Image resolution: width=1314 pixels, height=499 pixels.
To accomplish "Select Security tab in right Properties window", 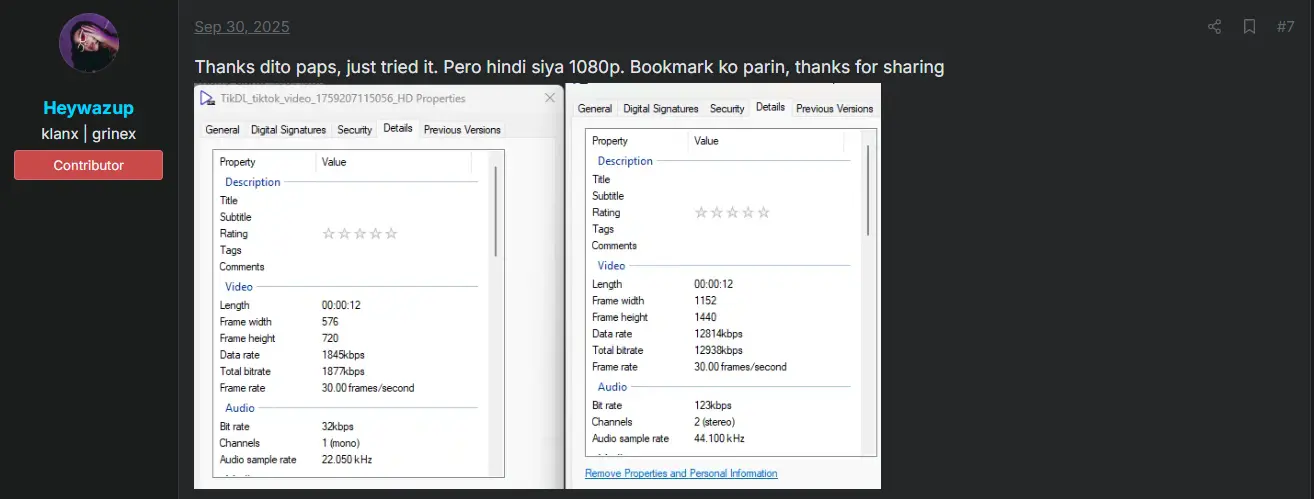I will pos(727,108).
